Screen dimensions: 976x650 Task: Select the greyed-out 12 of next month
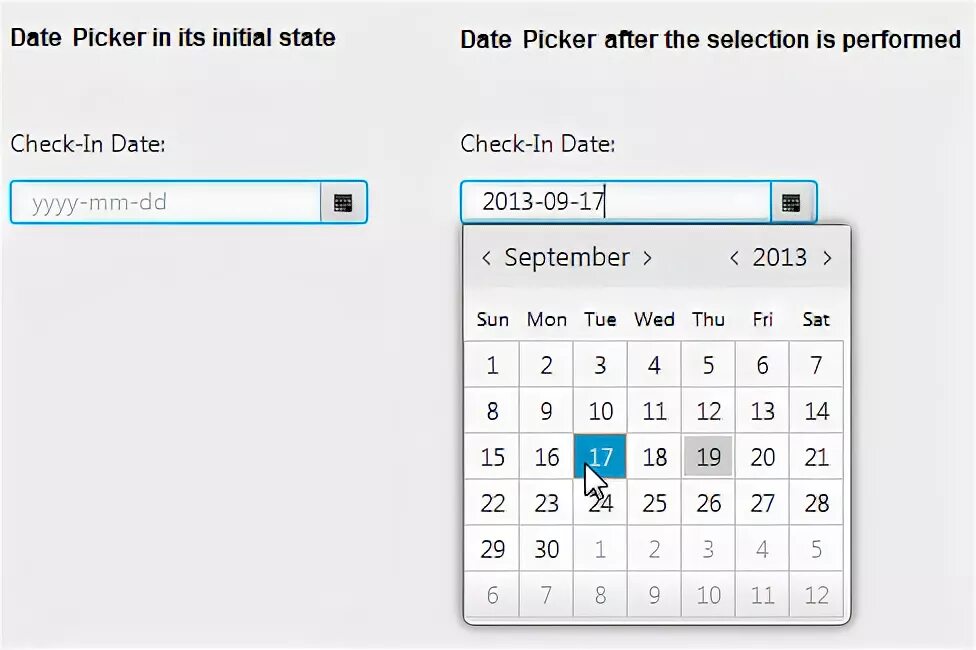tap(816, 595)
